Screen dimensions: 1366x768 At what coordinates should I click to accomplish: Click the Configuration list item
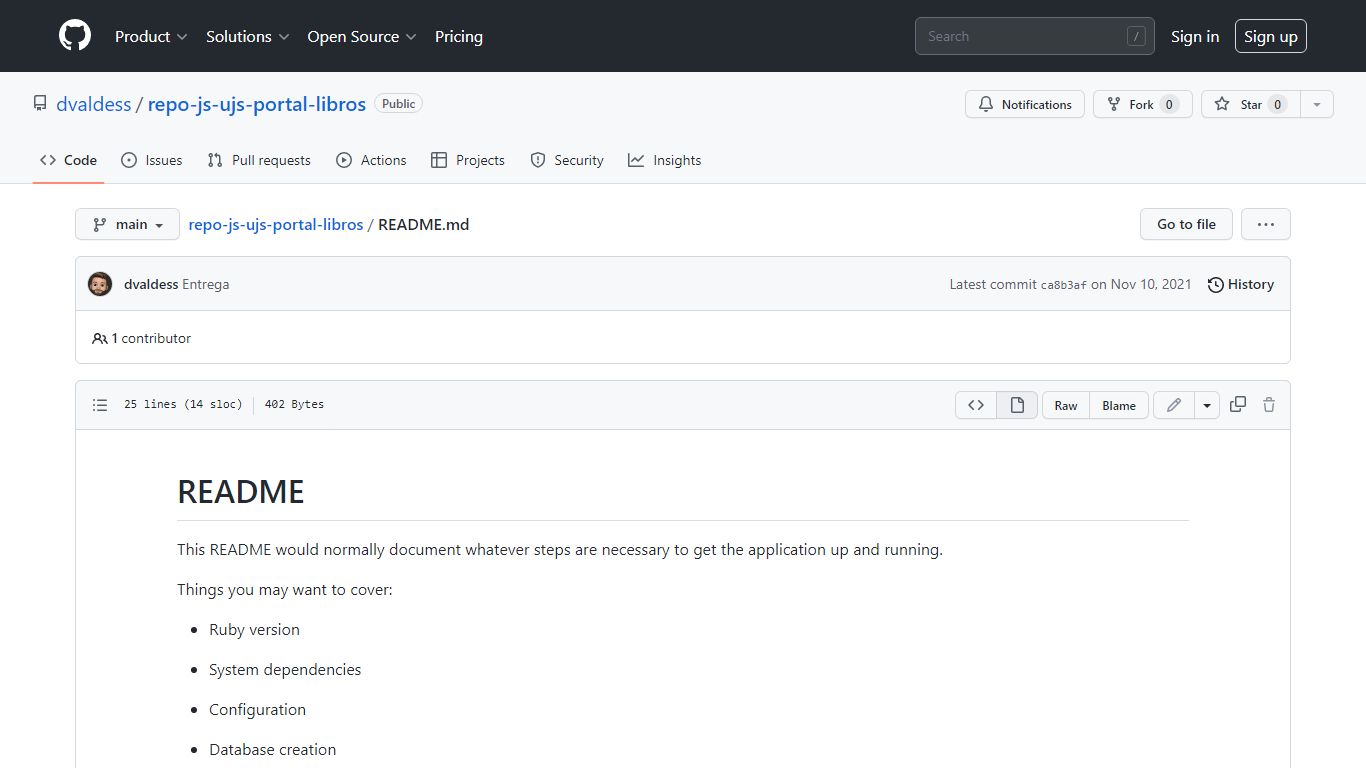pyautogui.click(x=257, y=709)
